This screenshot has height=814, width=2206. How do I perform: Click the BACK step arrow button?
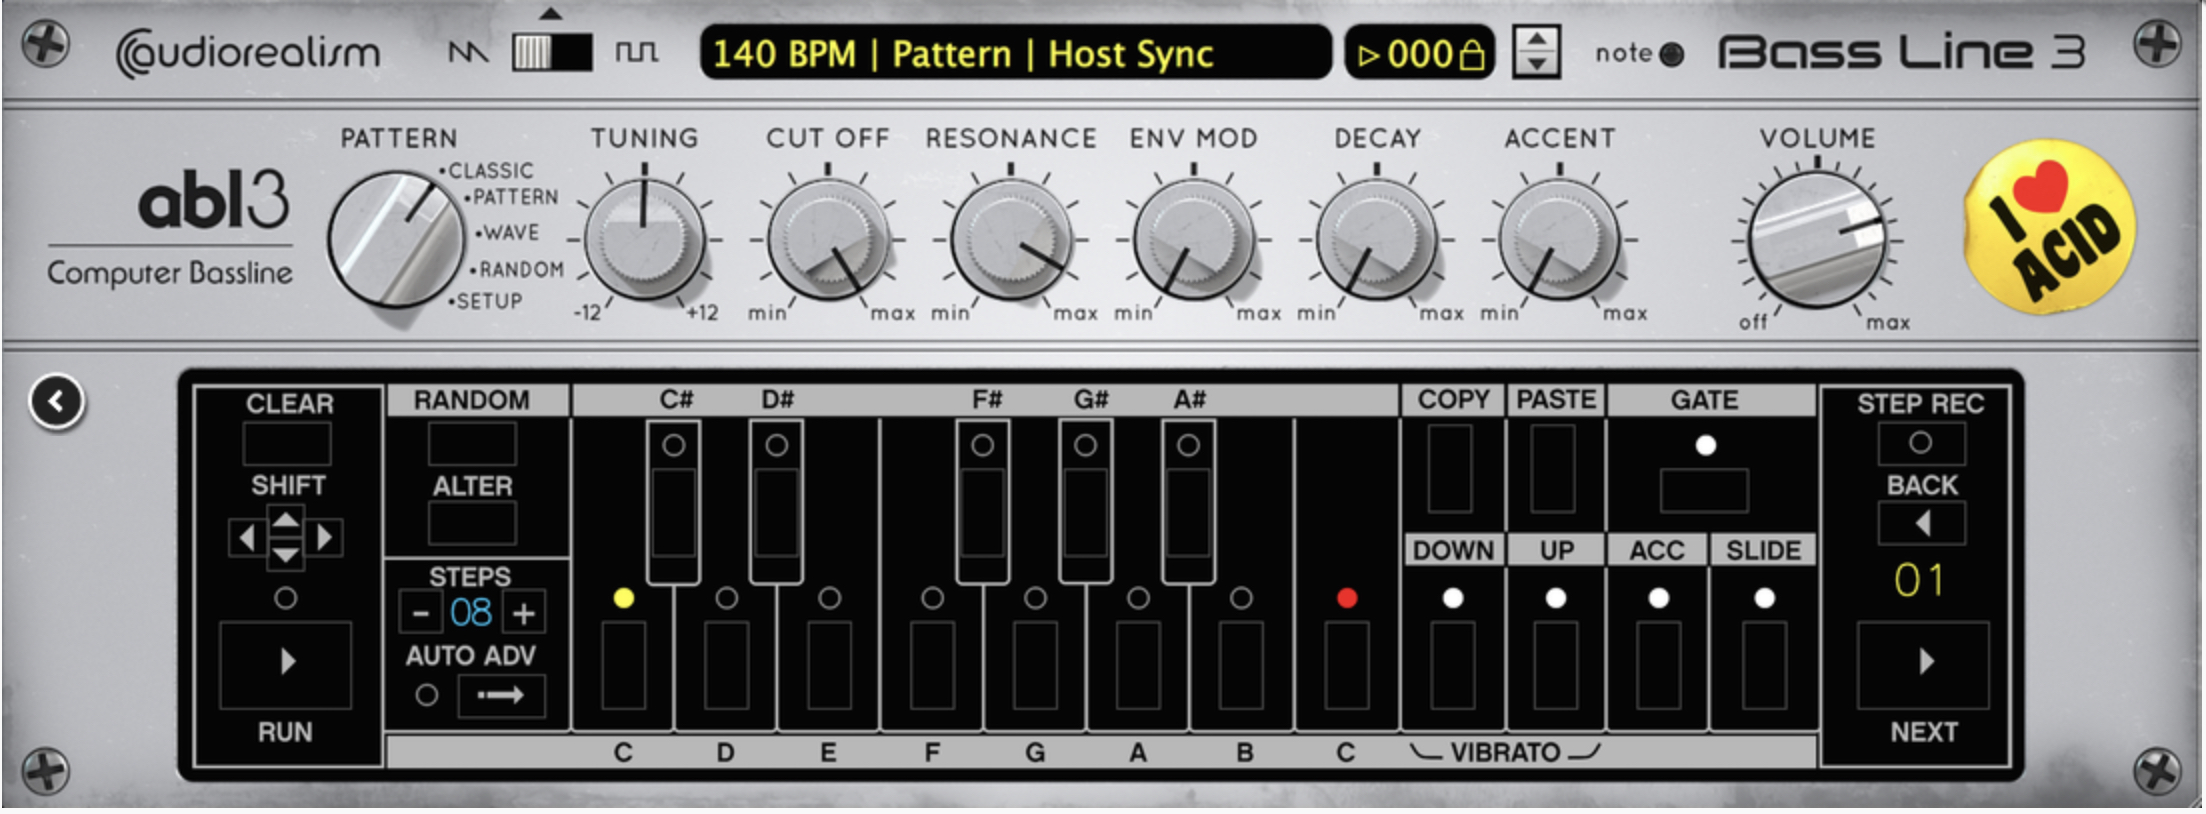(x=1921, y=523)
